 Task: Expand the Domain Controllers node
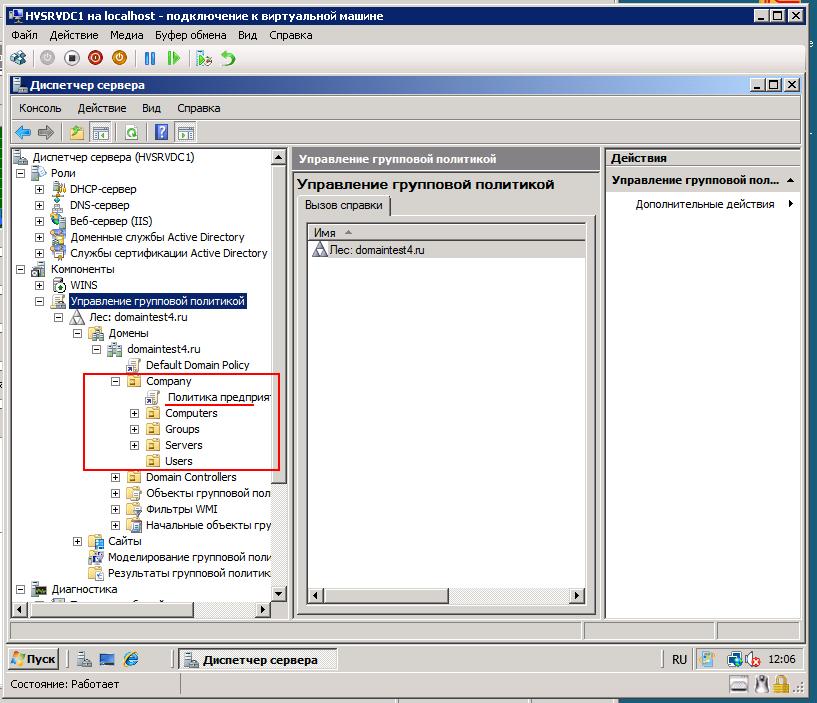tap(116, 477)
